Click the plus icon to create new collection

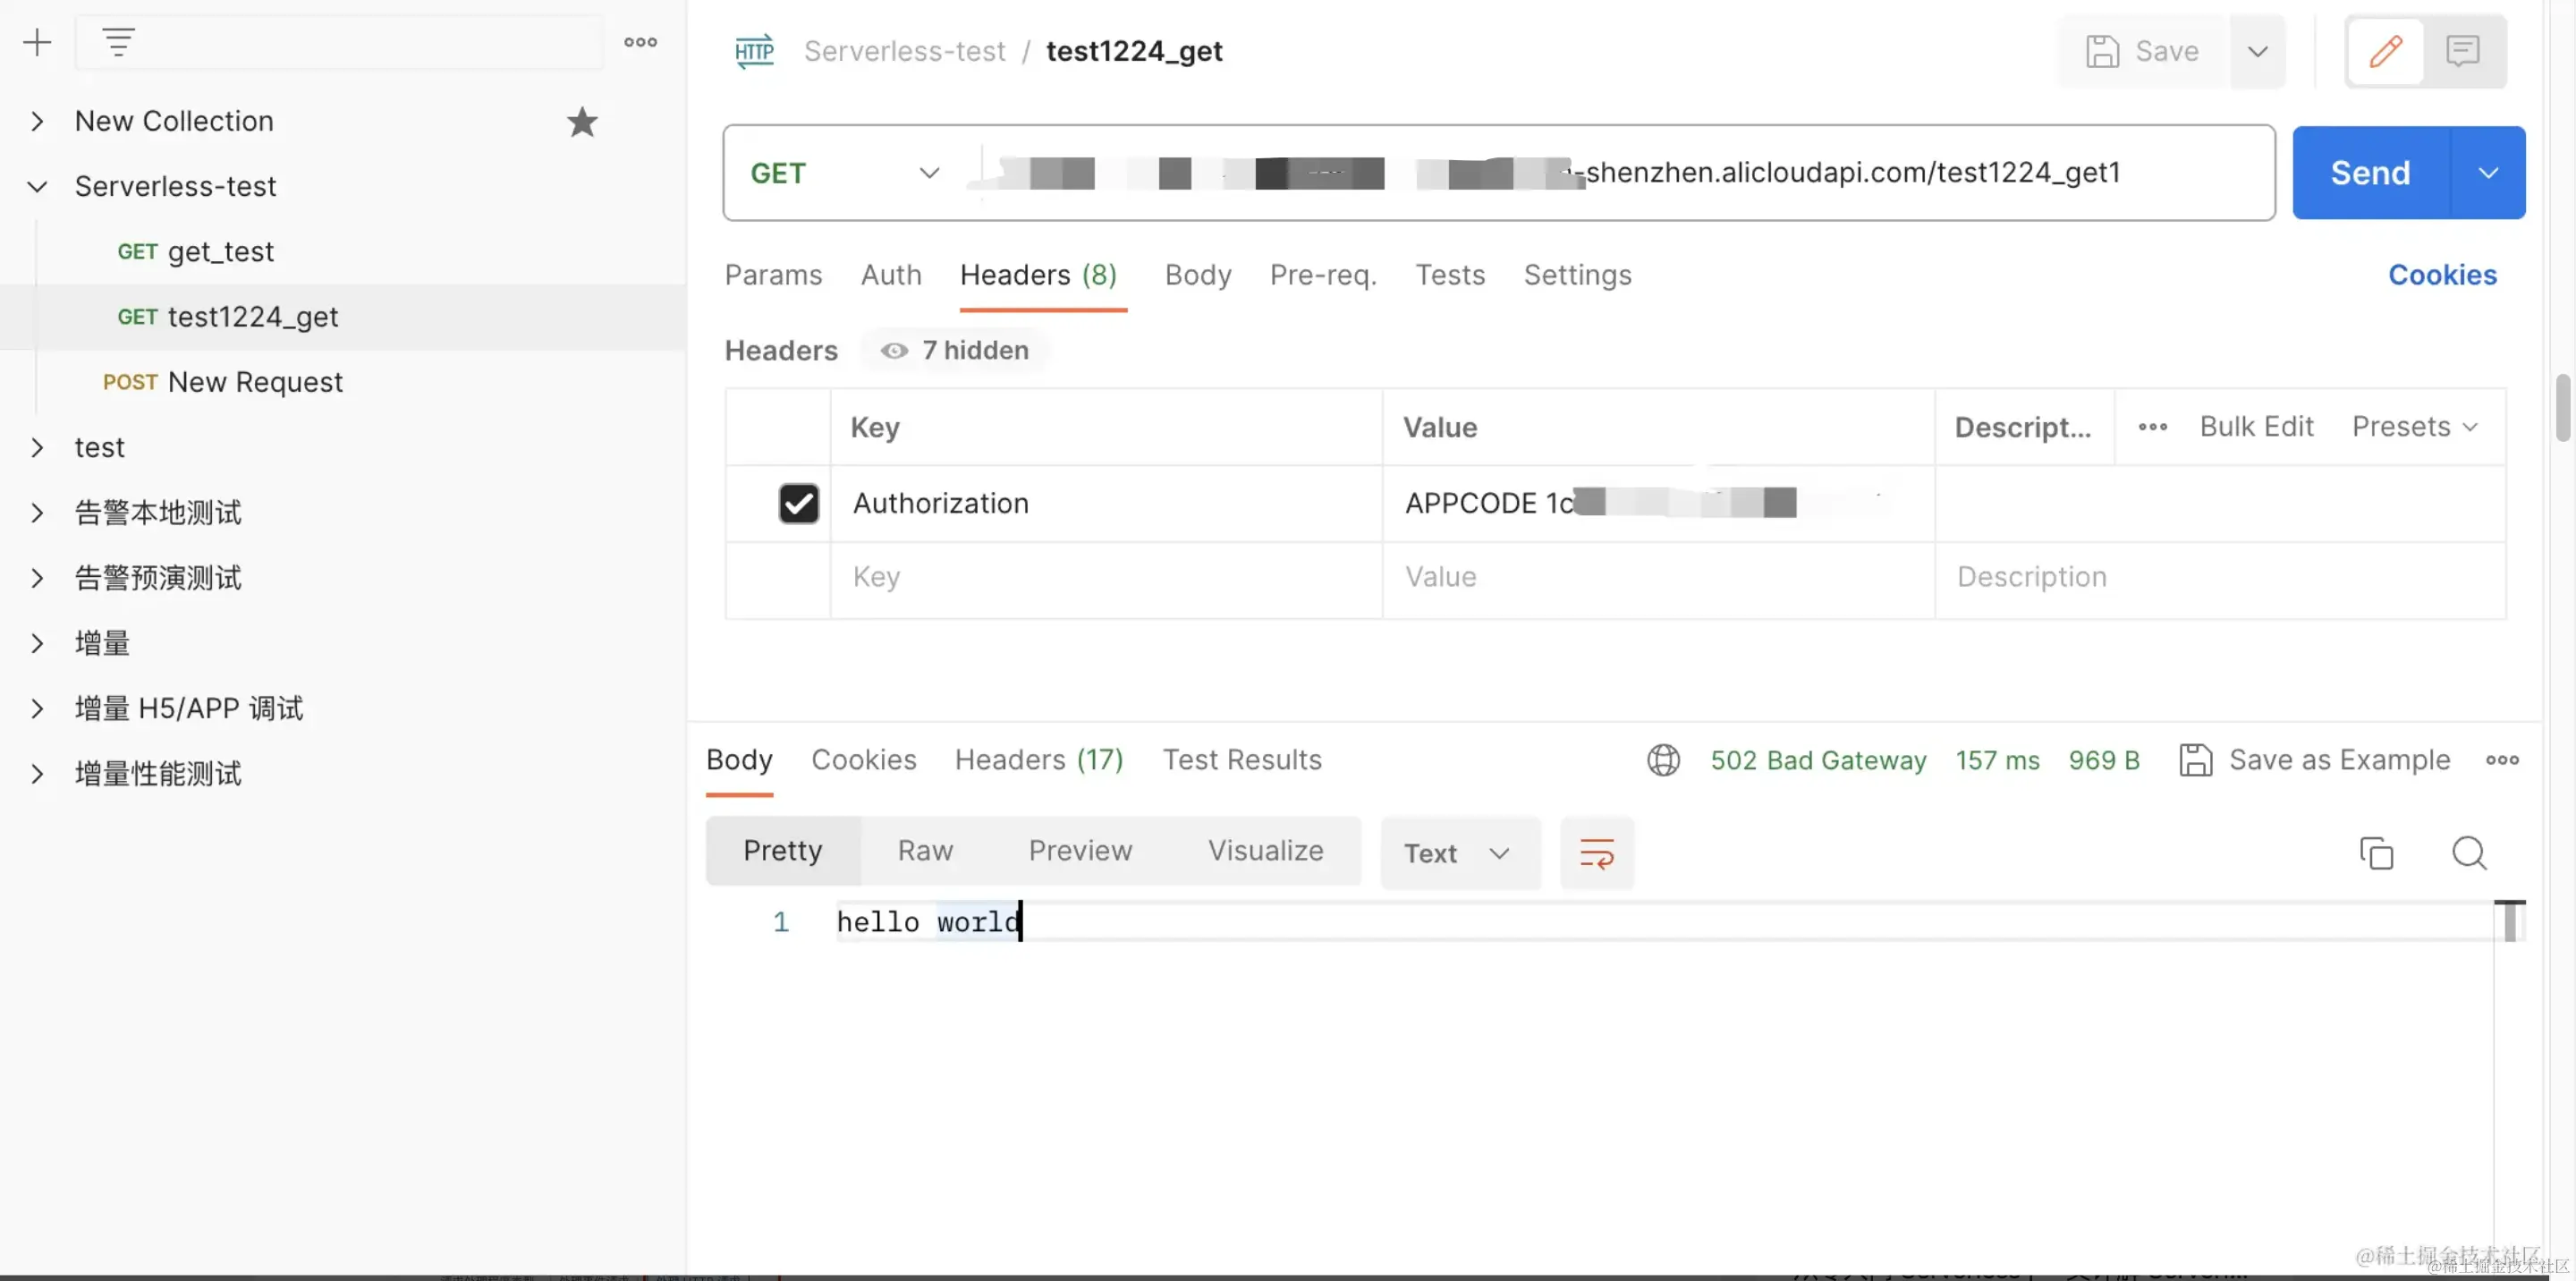tap(37, 42)
